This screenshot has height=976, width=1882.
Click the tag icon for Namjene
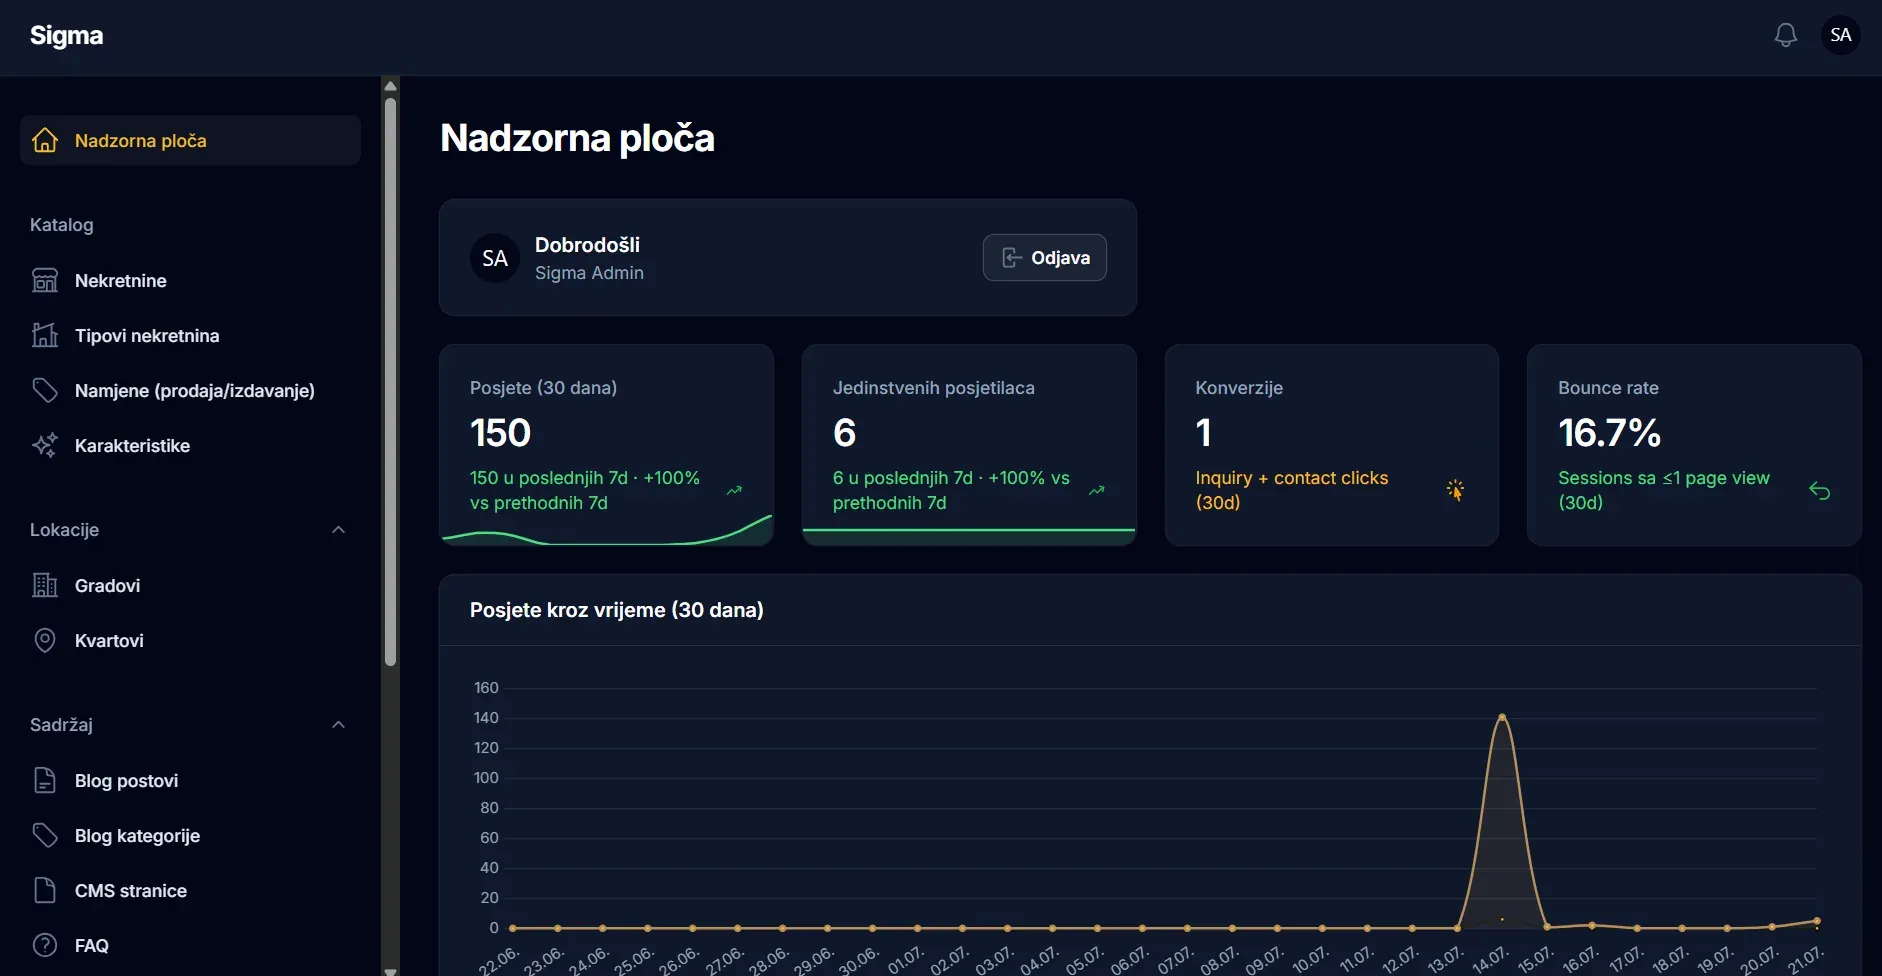click(45, 390)
